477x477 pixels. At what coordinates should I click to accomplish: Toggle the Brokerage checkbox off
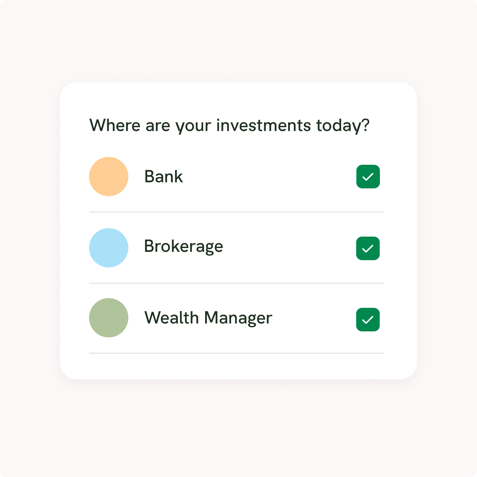point(368,248)
